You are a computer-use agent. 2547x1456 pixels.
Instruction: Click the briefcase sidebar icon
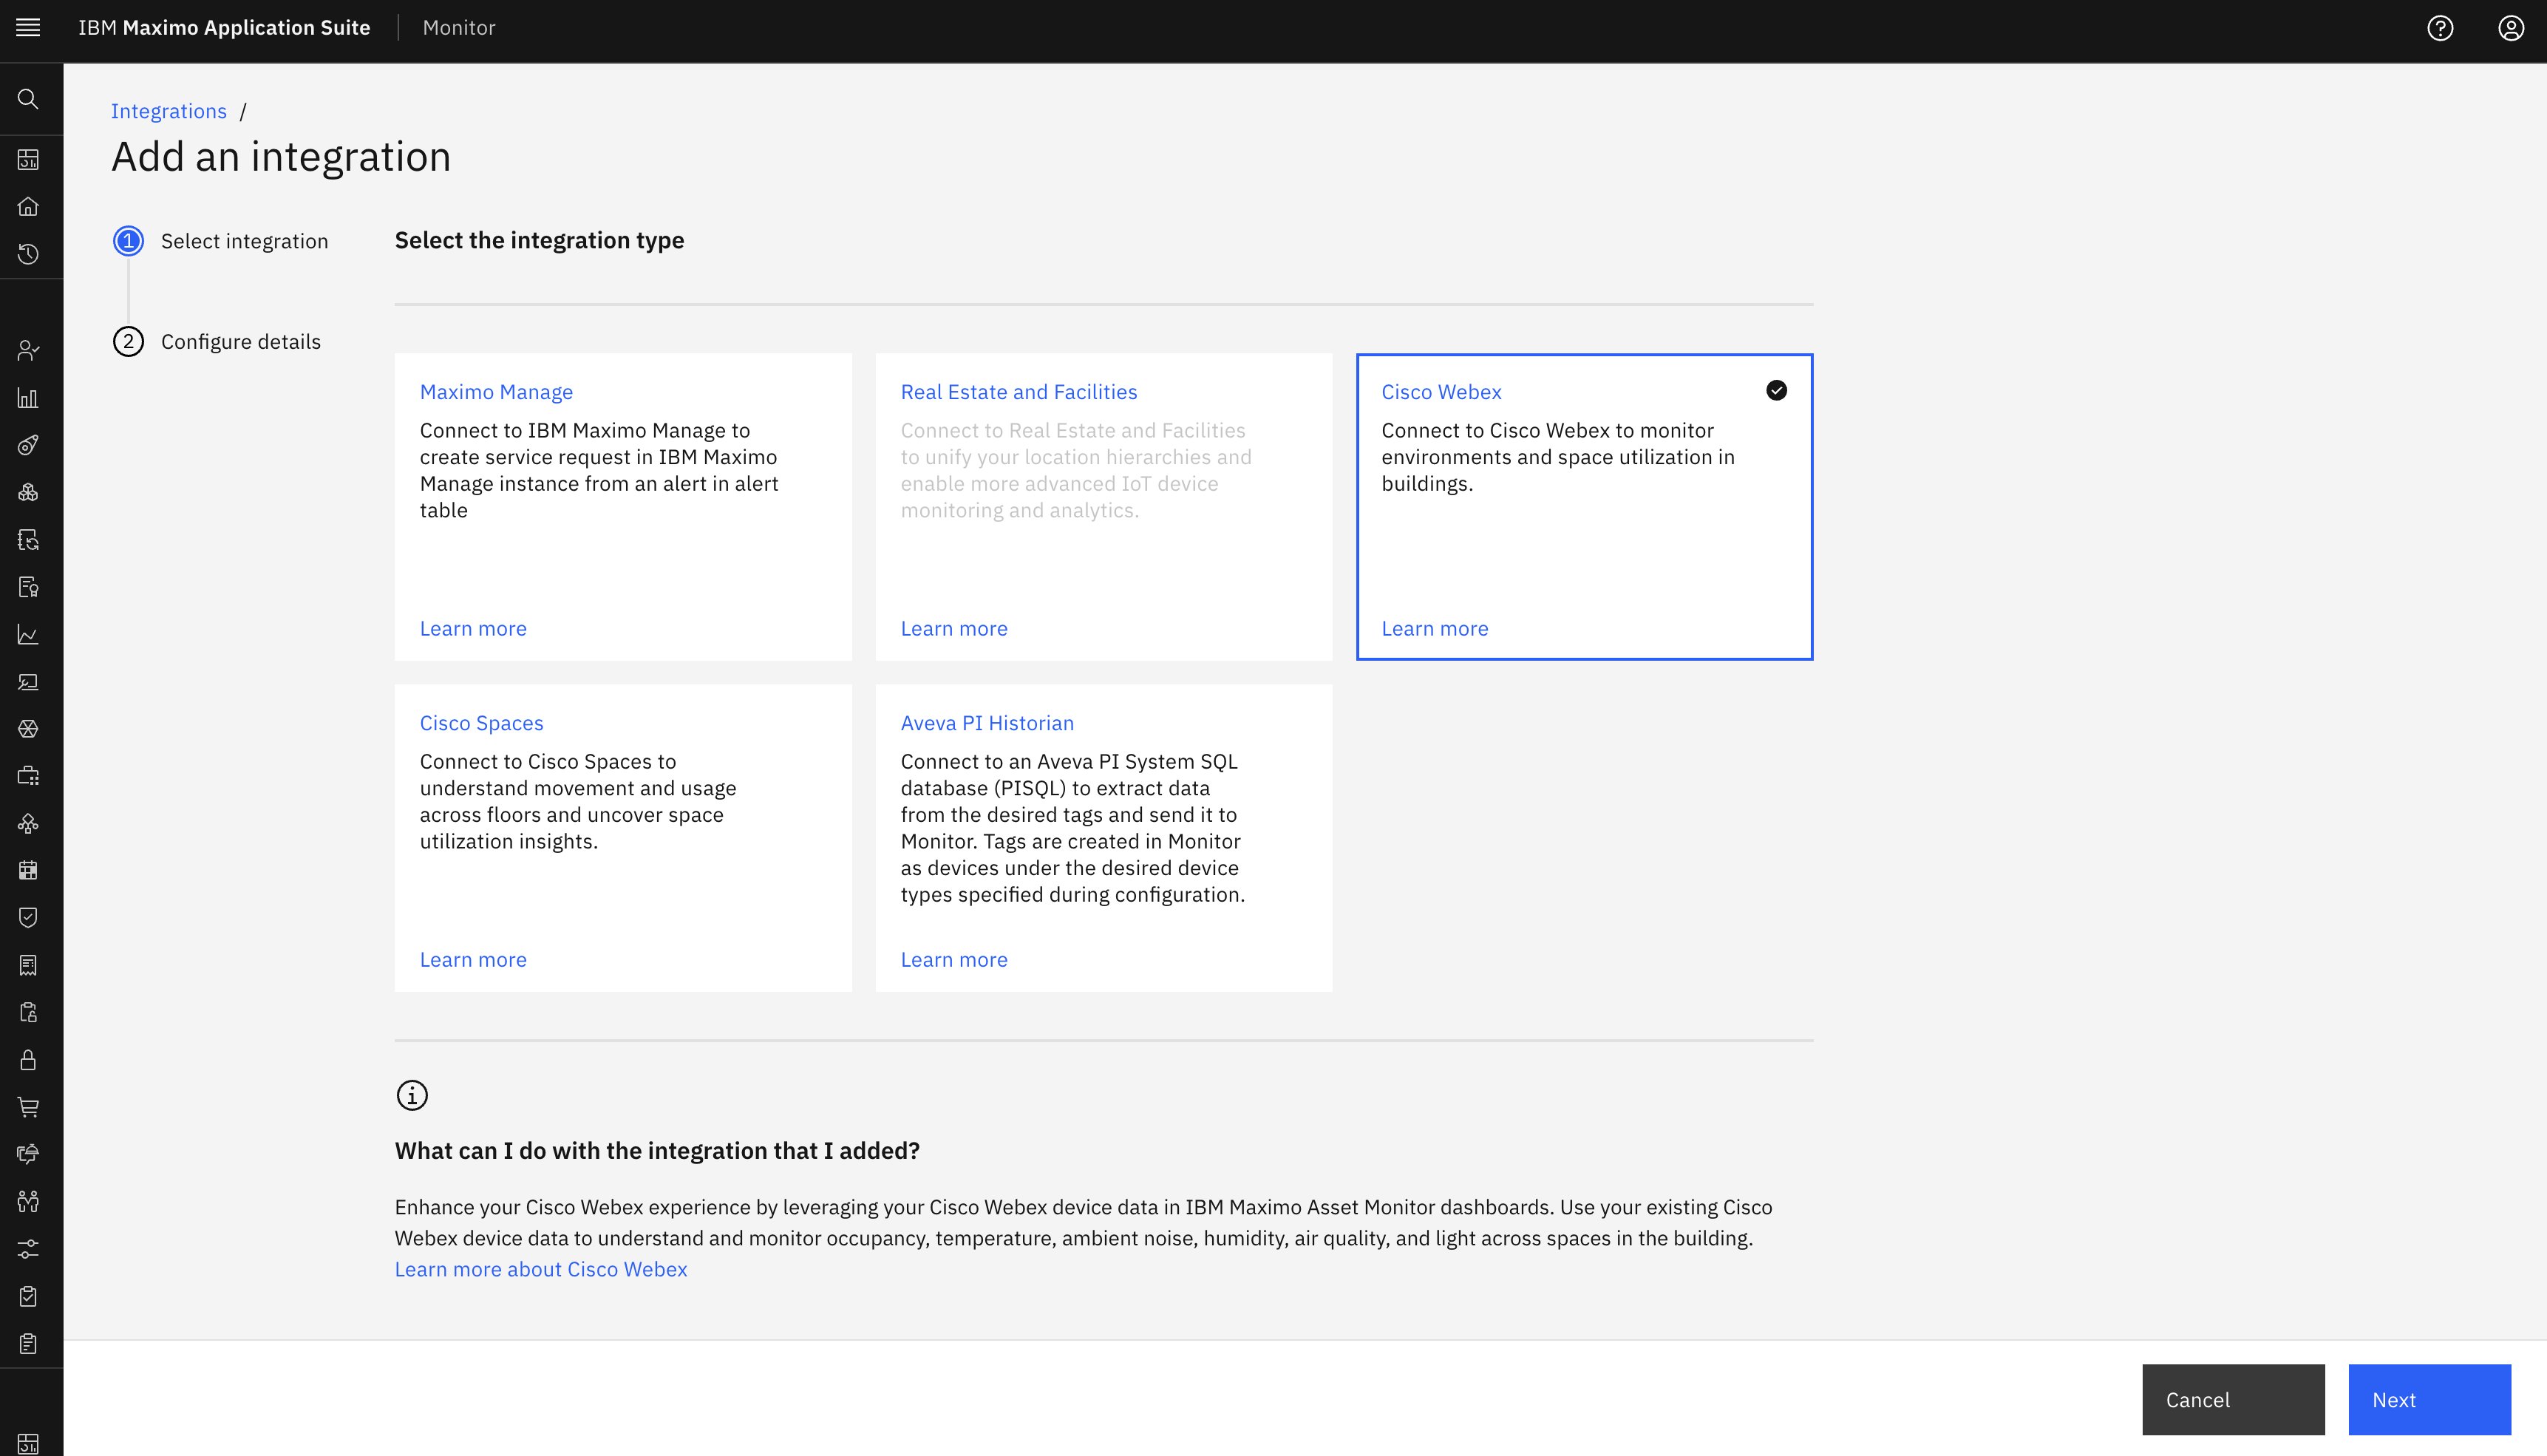click(28, 776)
